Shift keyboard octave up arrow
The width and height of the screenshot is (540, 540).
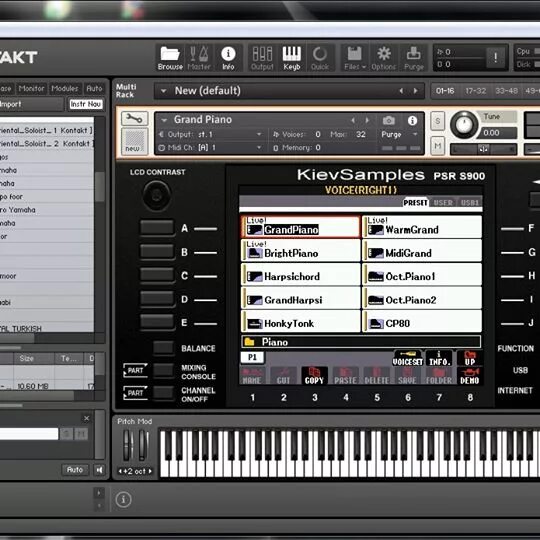click(150, 471)
